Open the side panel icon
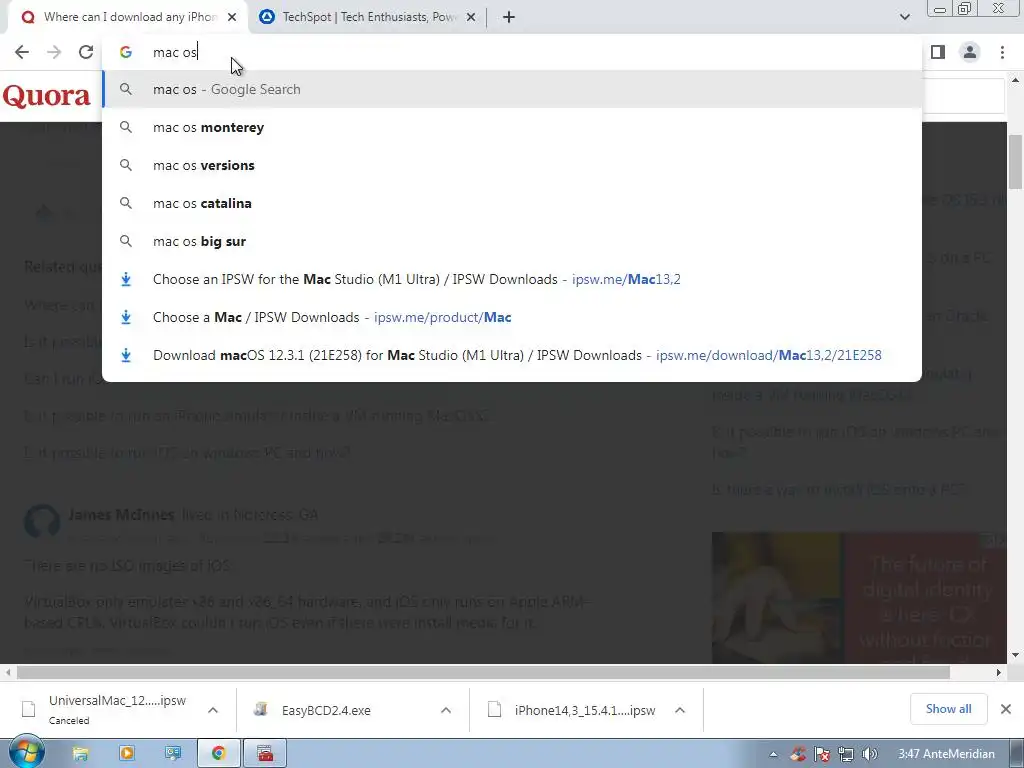The height and width of the screenshot is (768, 1024). 938,52
